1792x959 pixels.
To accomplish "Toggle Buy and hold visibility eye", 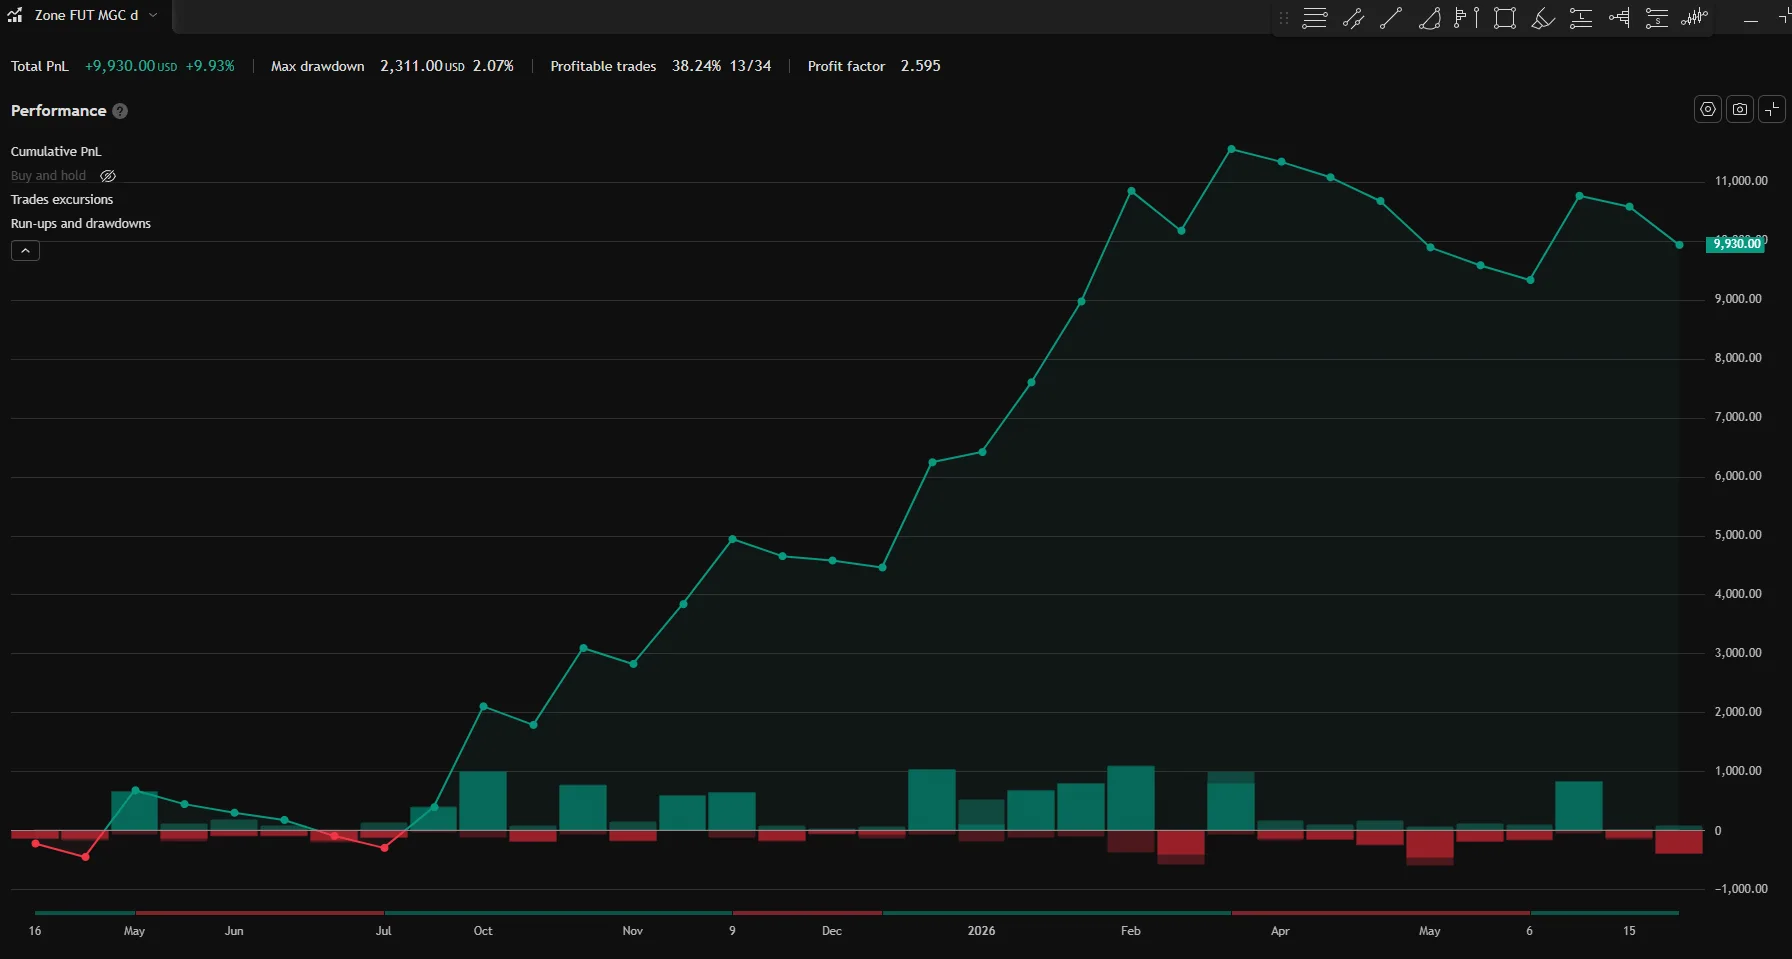I will (108, 176).
